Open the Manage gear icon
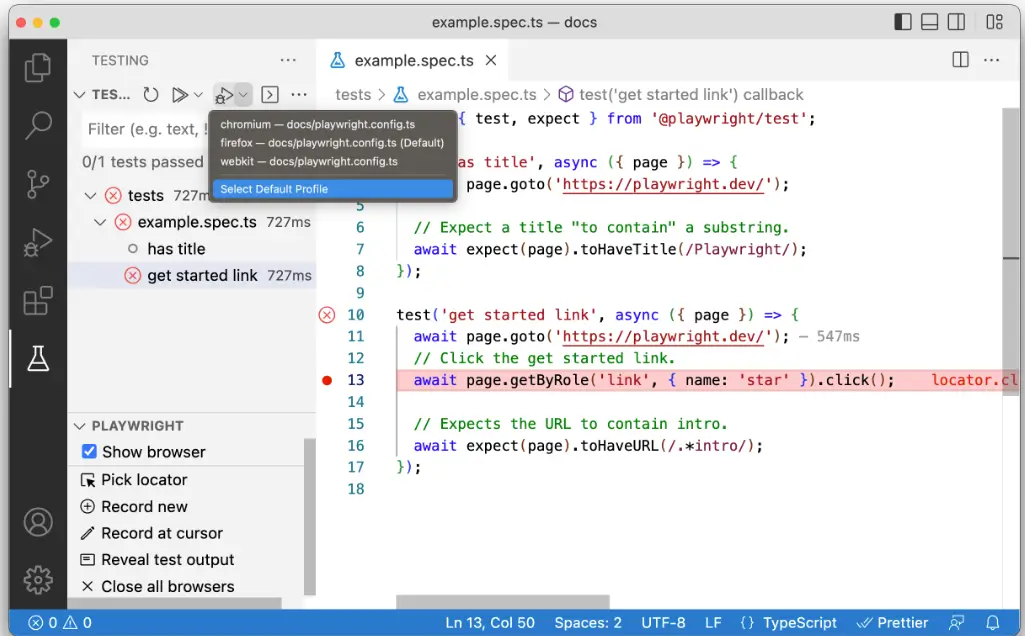The width and height of the screenshot is (1025, 636). (x=38, y=578)
